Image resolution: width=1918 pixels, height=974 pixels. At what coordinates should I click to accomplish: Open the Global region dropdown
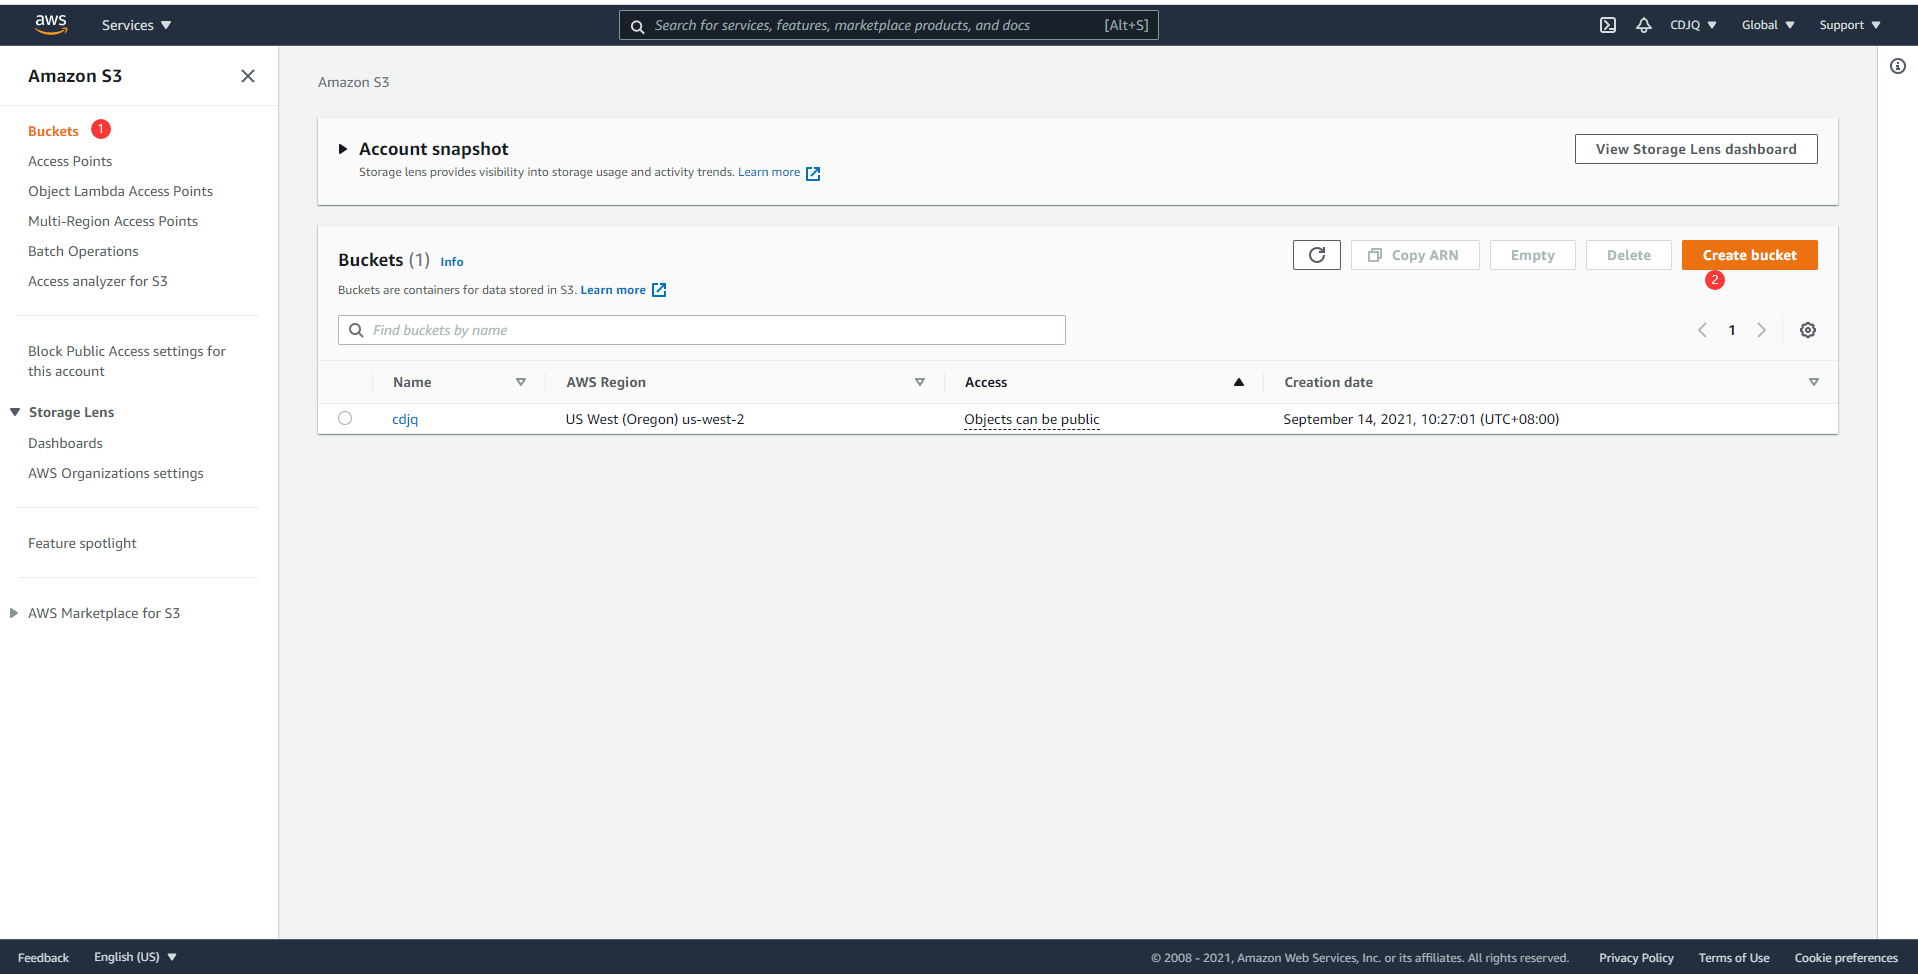pyautogui.click(x=1768, y=25)
